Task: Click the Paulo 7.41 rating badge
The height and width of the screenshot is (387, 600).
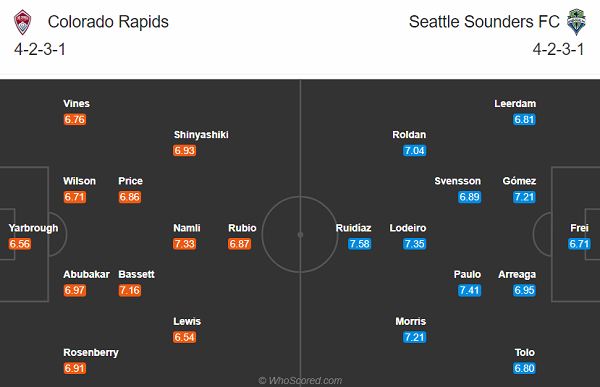Action: coord(470,290)
